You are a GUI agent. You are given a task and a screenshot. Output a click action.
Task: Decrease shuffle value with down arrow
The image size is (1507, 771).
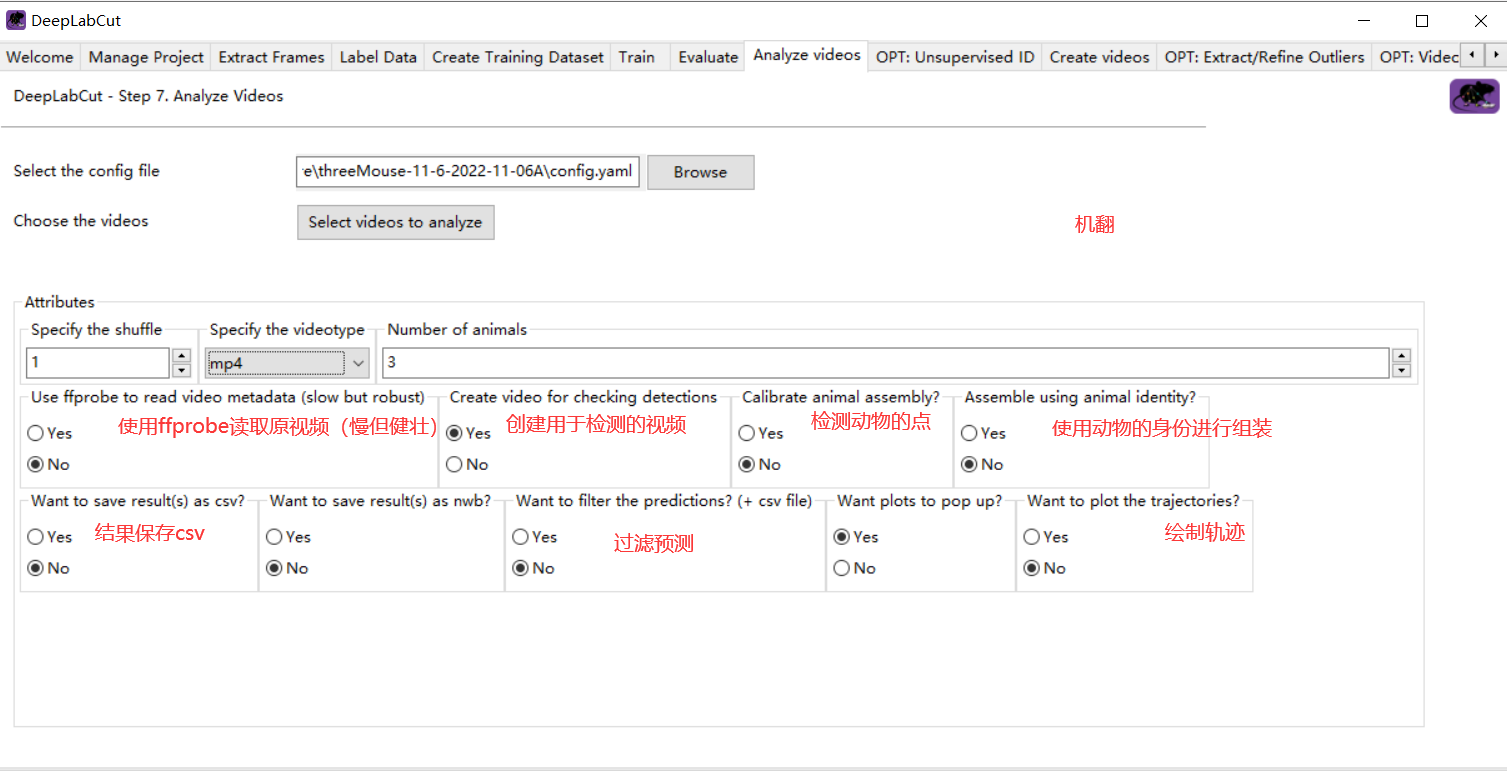(x=181, y=369)
